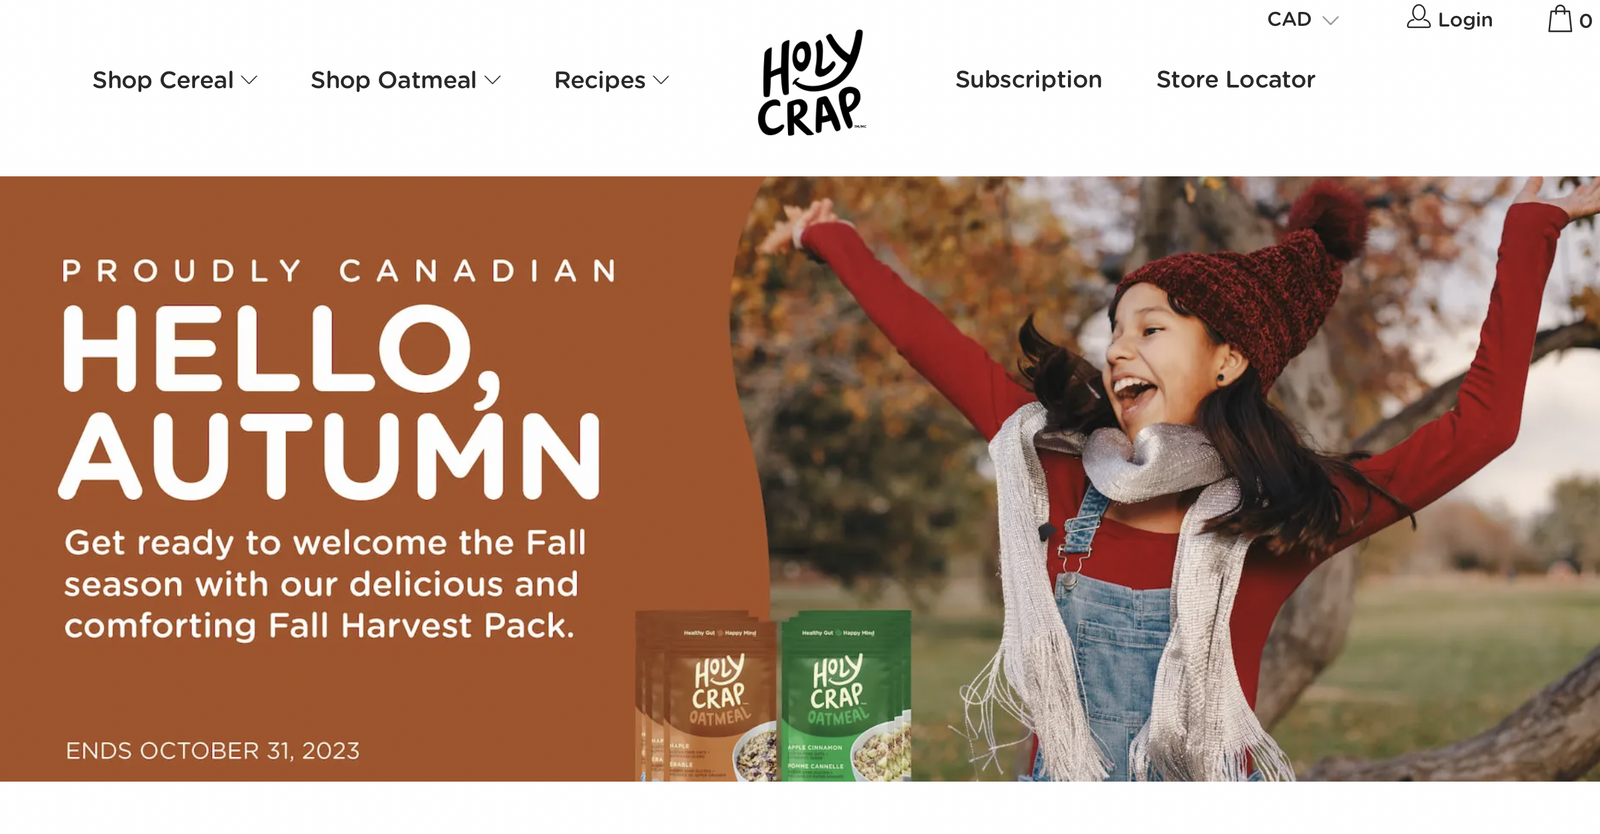The image size is (1600, 834).
Task: Expand the Shop Cereal chevron arrow
Action: (250, 80)
